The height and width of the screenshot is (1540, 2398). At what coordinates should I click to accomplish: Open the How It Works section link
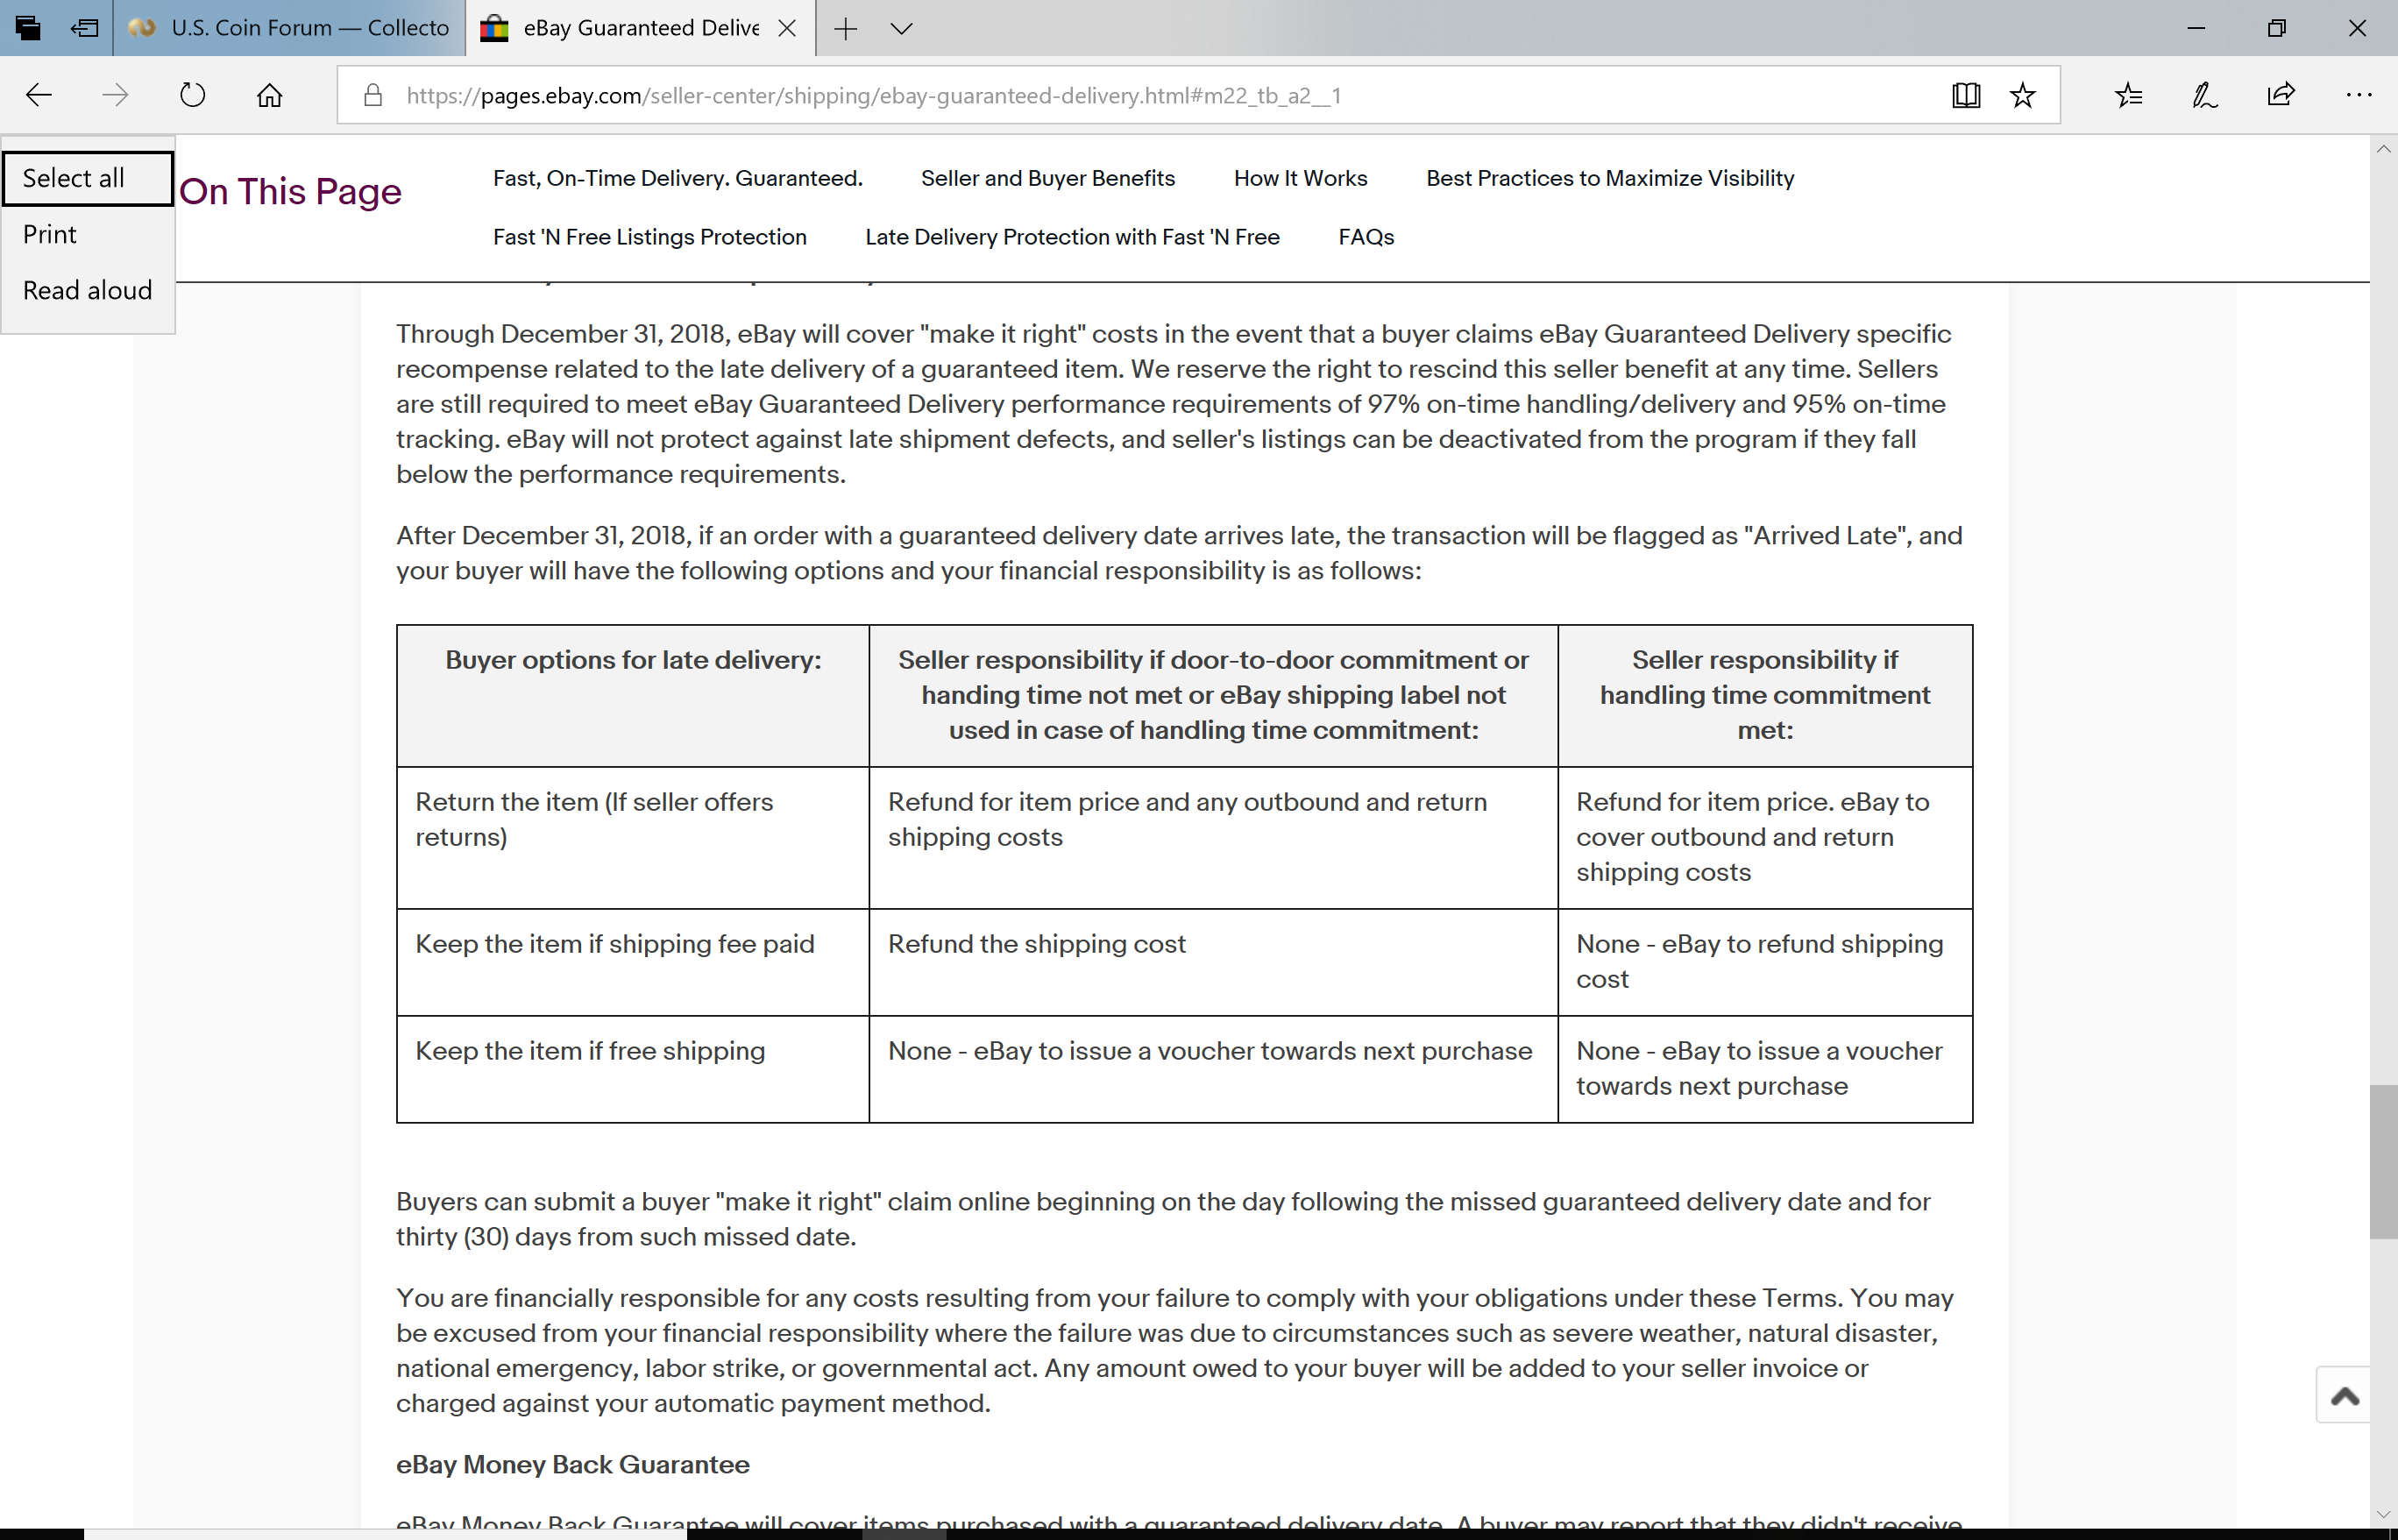1300,178
